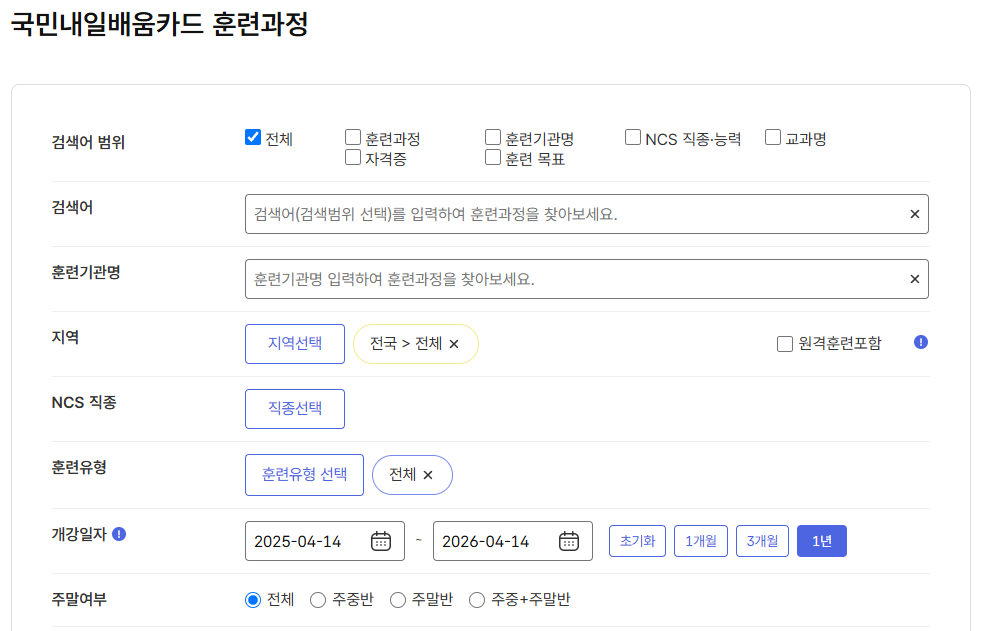Focus the 검색어 keyword input field
This screenshot has height=631, width=985.
pos(587,214)
